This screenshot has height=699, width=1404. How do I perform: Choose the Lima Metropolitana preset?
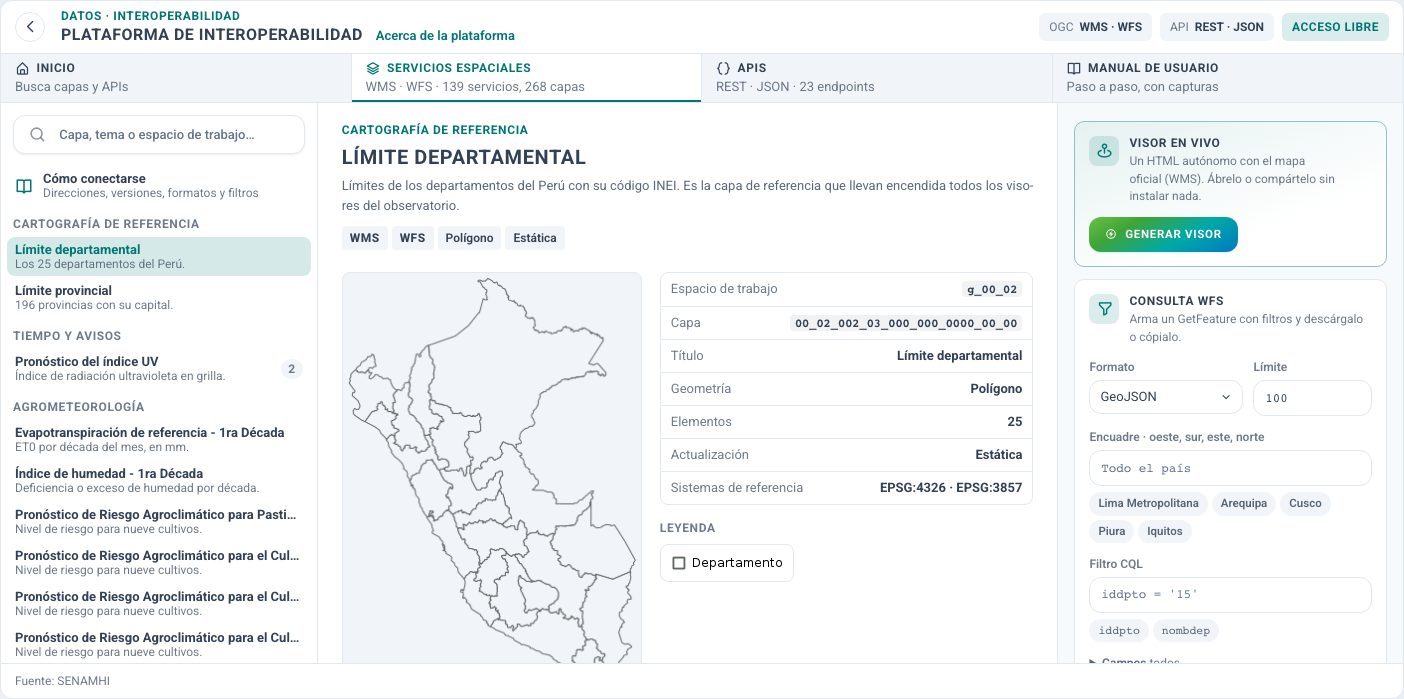coord(1148,503)
